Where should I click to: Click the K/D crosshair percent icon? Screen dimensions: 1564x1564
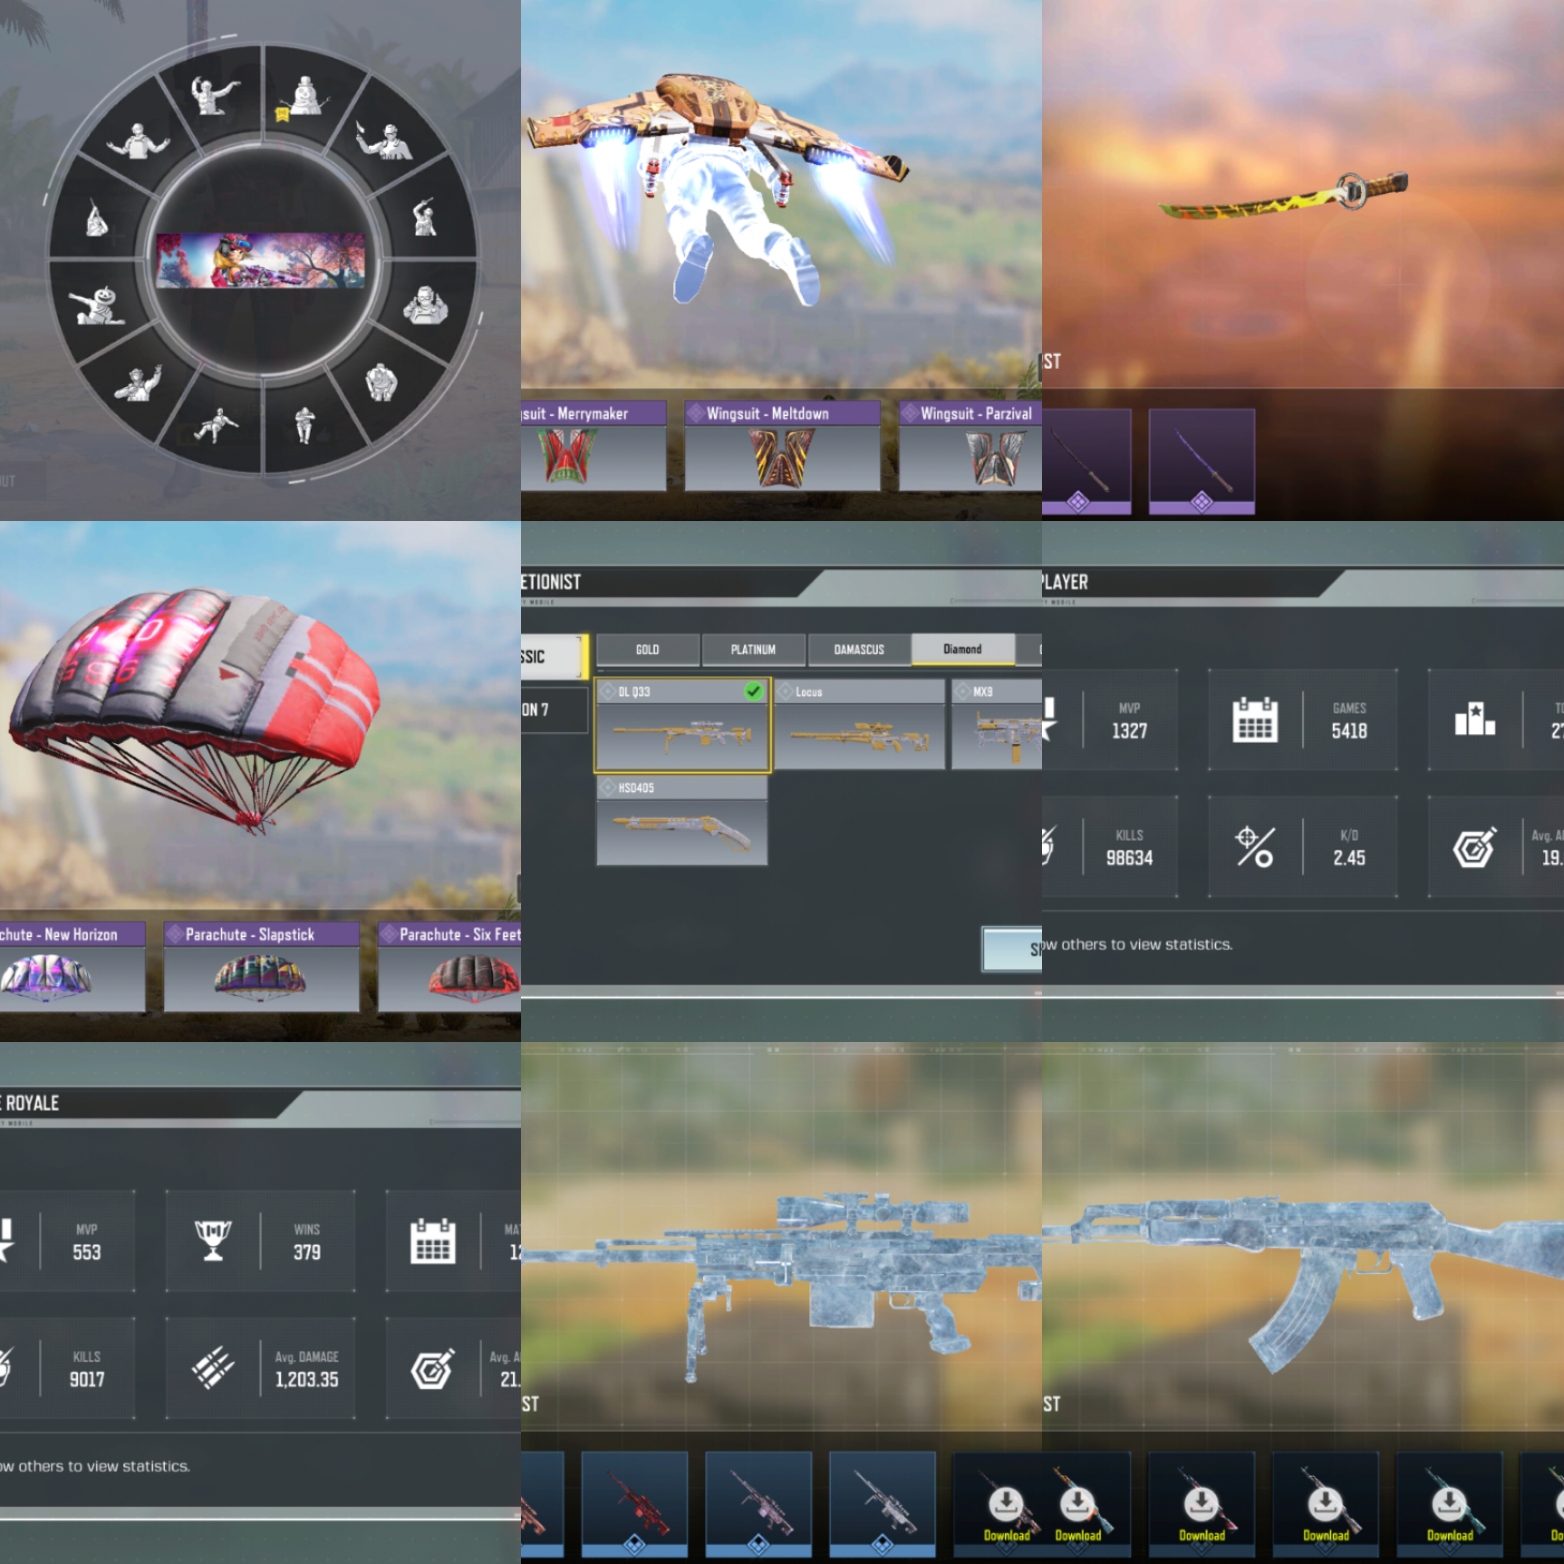coord(1254,846)
